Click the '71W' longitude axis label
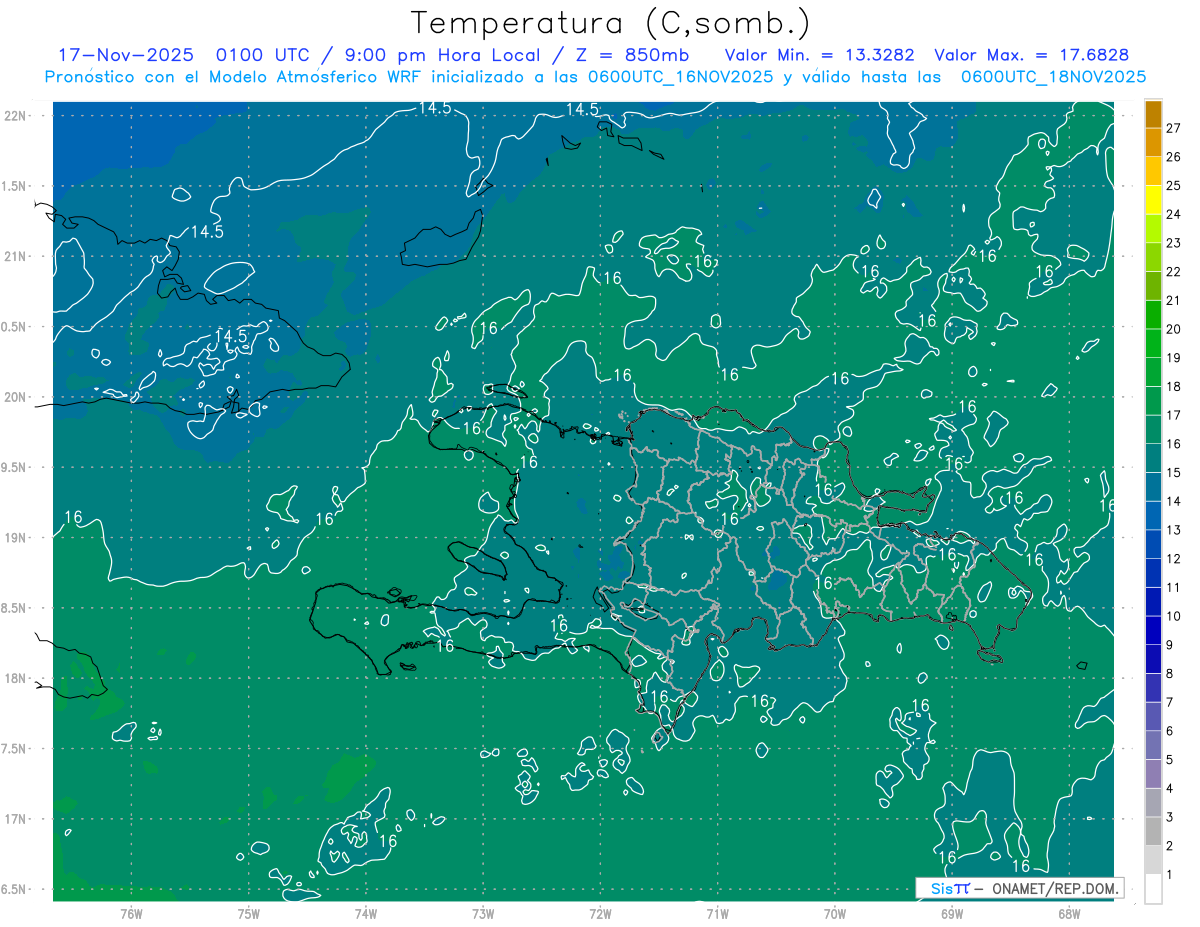The width and height of the screenshot is (1200, 927). tap(717, 914)
